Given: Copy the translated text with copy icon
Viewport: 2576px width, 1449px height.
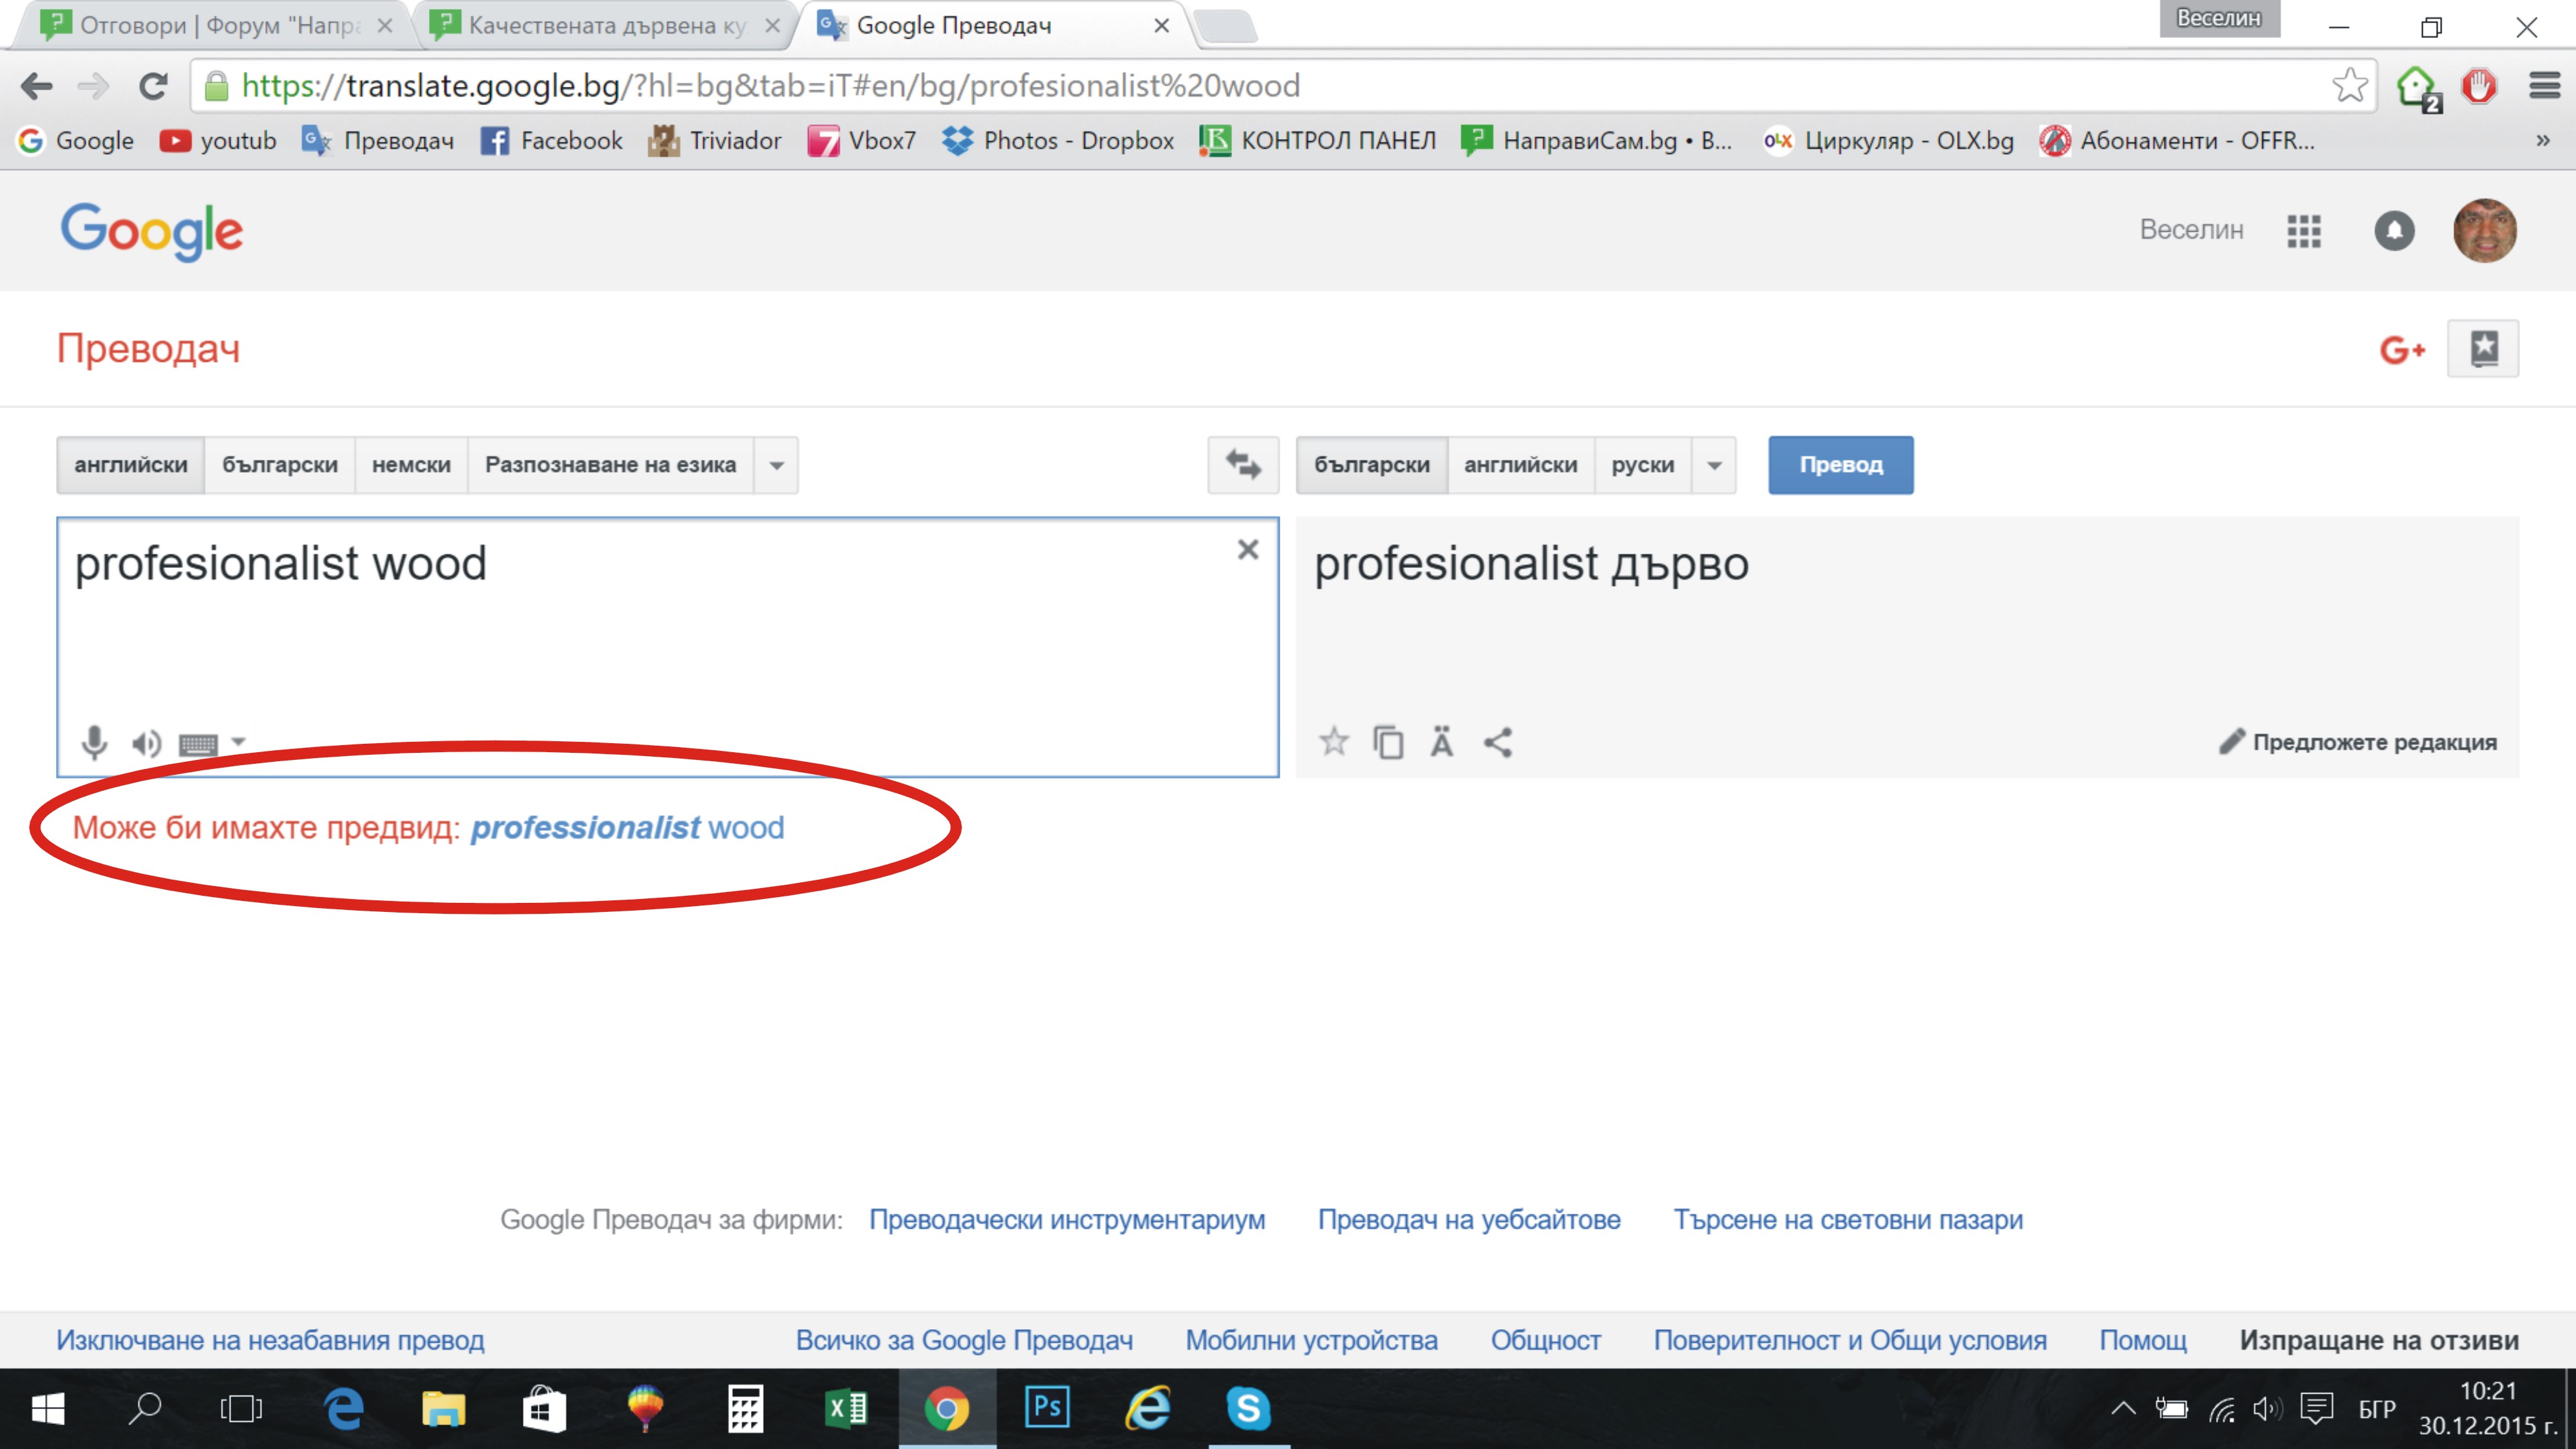Looking at the screenshot, I should (1388, 742).
